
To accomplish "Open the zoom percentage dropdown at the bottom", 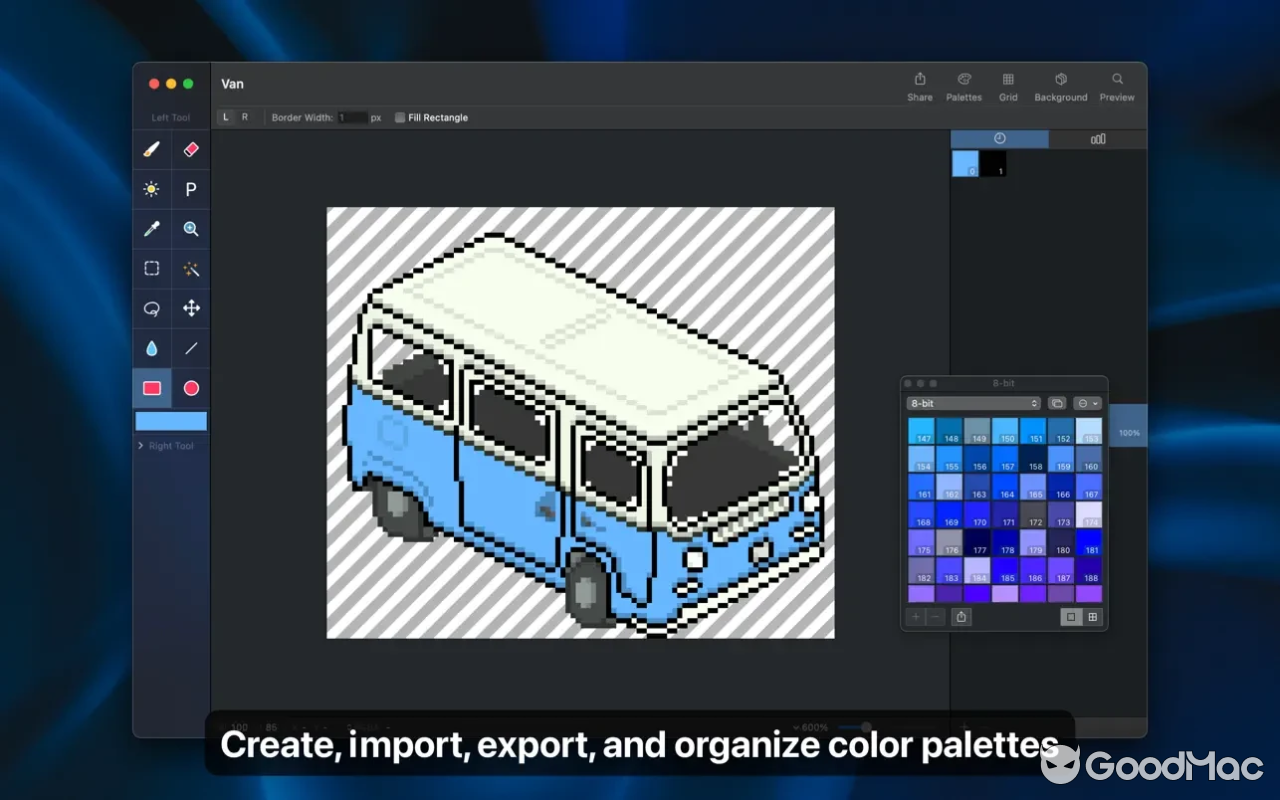I will pyautogui.click(x=810, y=727).
